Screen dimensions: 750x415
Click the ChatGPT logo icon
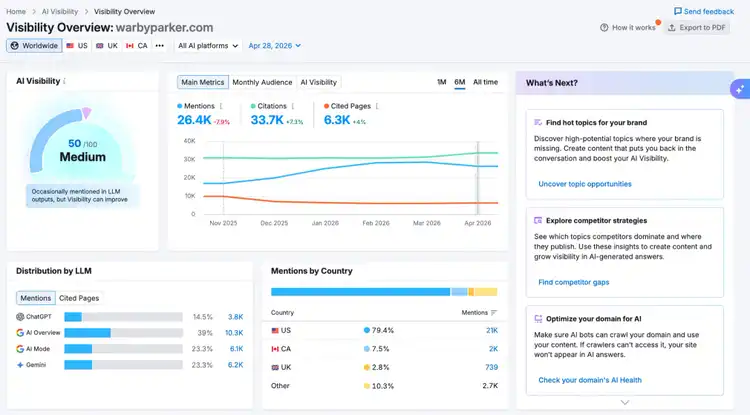(x=20, y=317)
